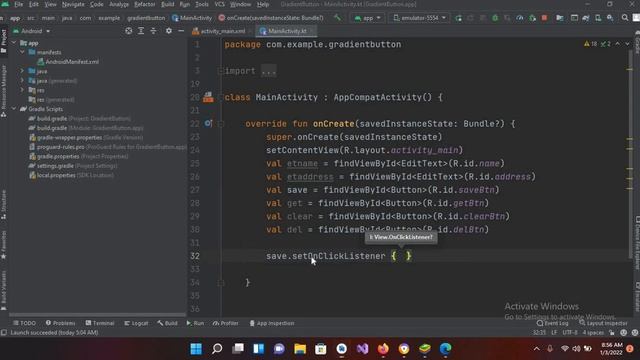Collapse the app module tree node
640x360 pixels.
(14, 43)
